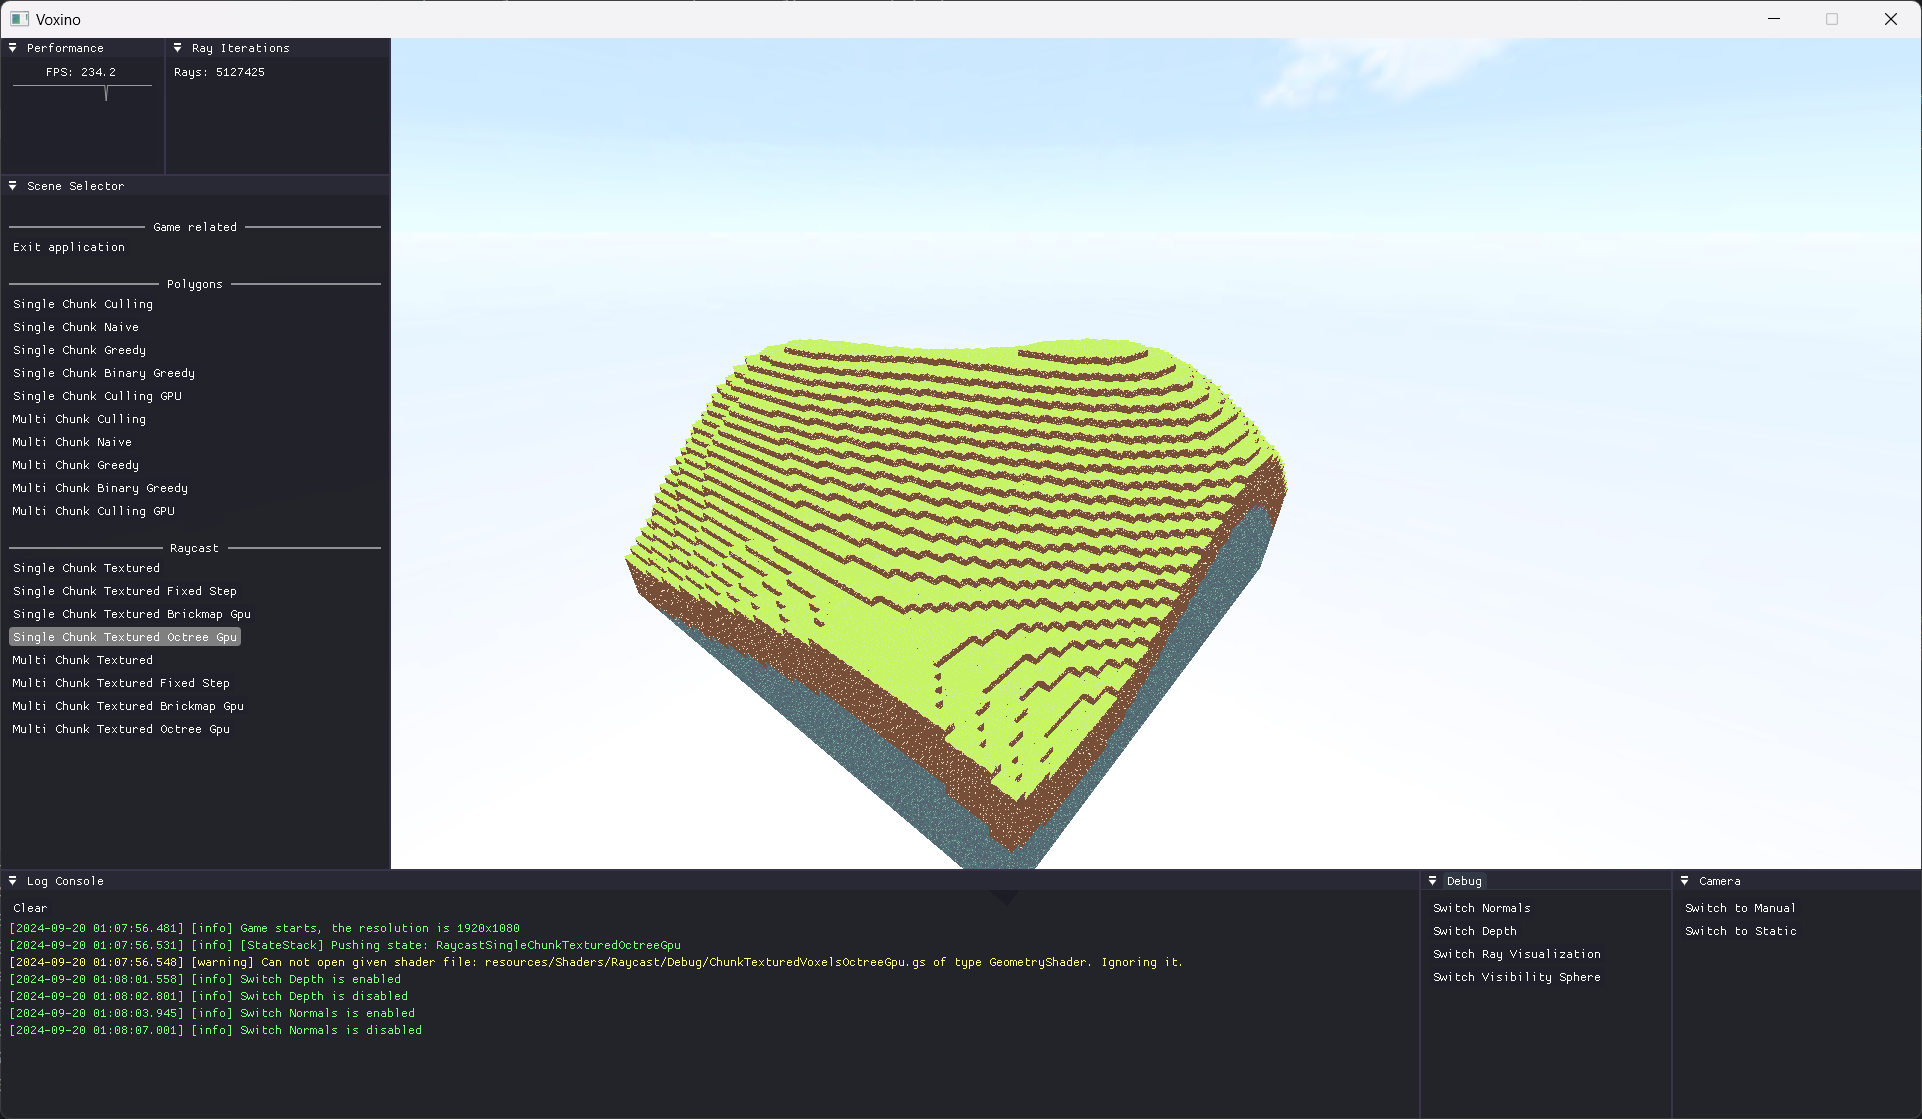Select Exit application entry
This screenshot has height=1119, width=1922.
tap(69, 247)
